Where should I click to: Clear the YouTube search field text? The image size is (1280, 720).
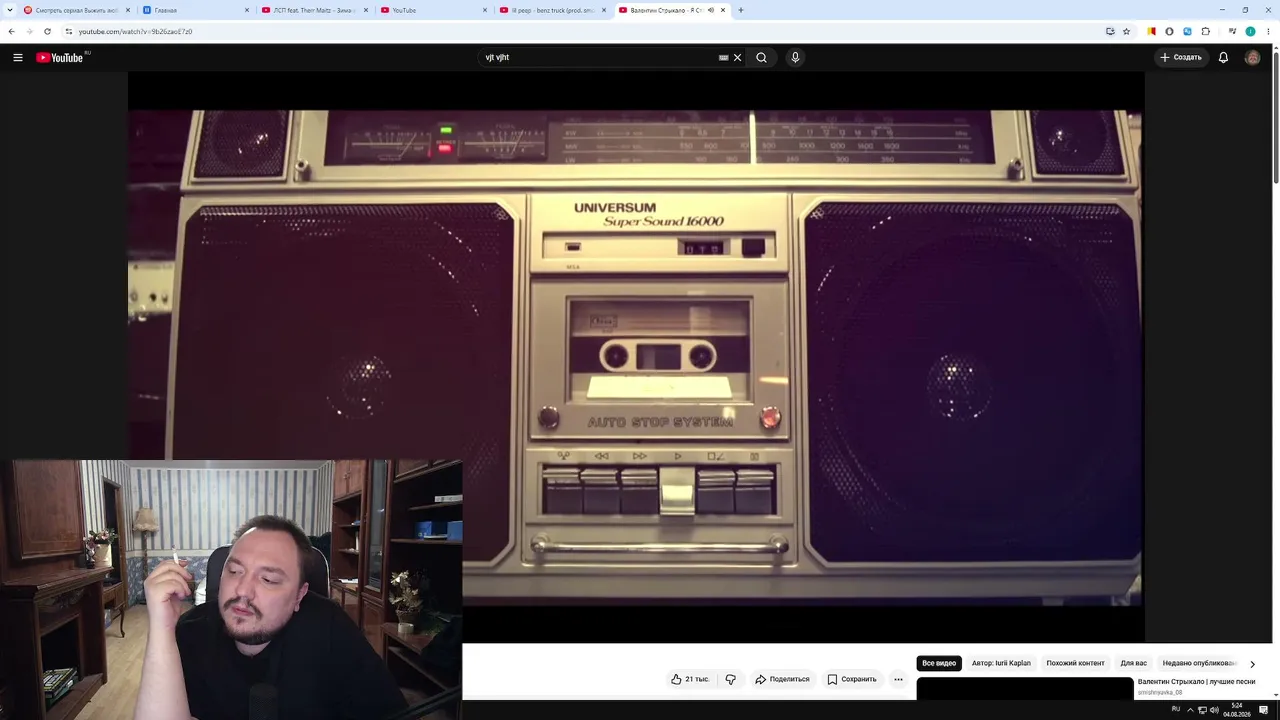pyautogui.click(x=738, y=58)
